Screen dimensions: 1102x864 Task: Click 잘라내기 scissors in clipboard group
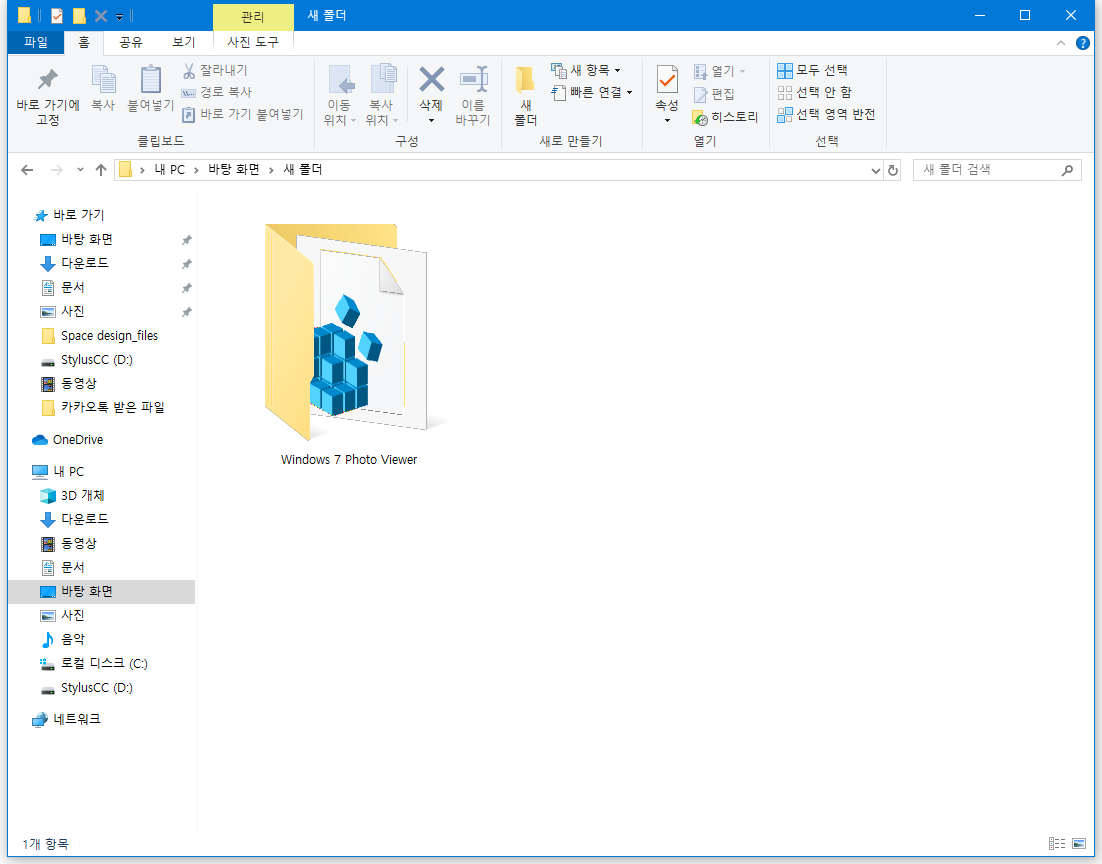215,70
